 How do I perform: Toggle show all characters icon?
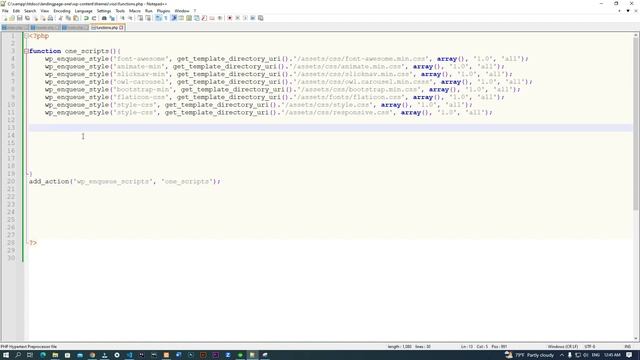[x=166, y=18]
